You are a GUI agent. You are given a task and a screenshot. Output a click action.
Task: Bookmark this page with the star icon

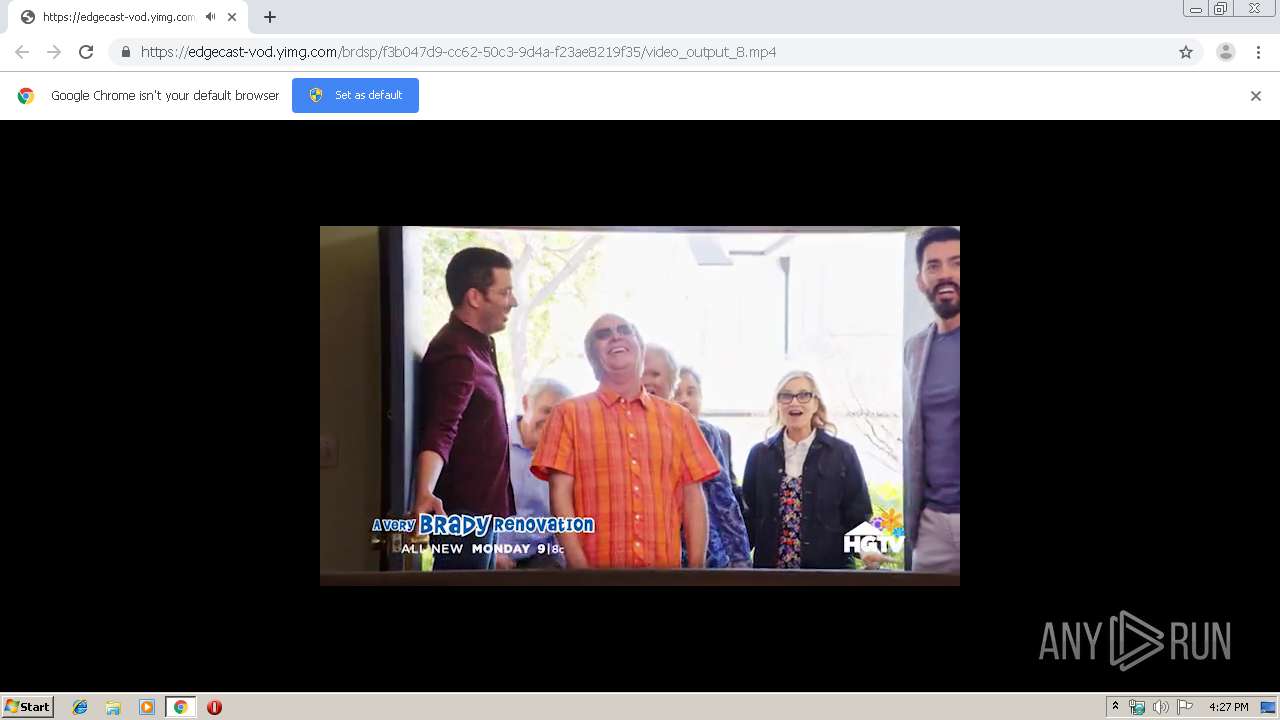1186,52
